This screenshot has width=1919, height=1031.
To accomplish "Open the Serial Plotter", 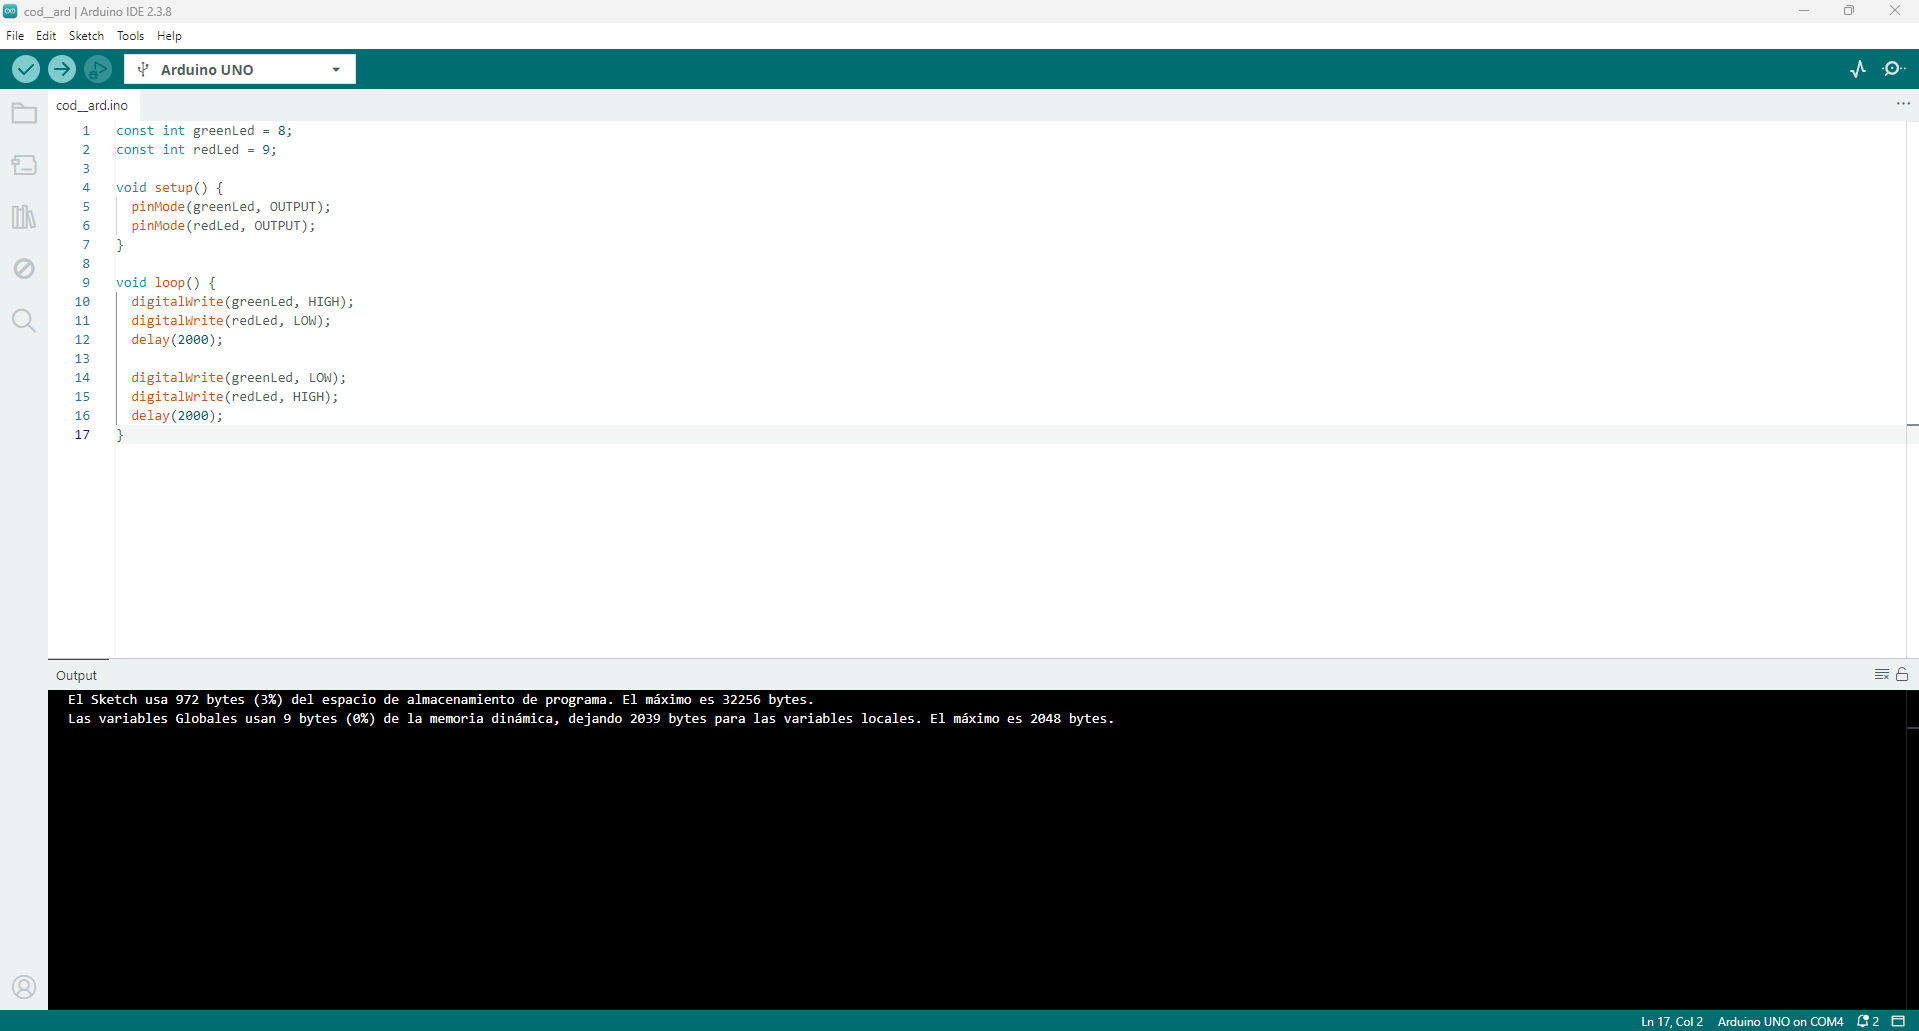I will coord(1858,69).
